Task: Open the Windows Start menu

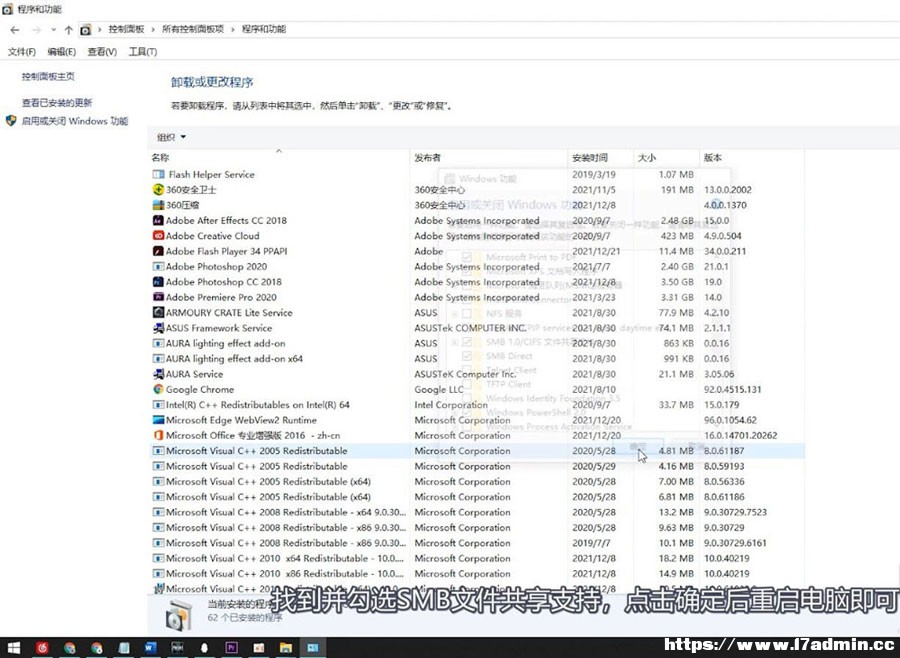Action: pyautogui.click(x=13, y=648)
